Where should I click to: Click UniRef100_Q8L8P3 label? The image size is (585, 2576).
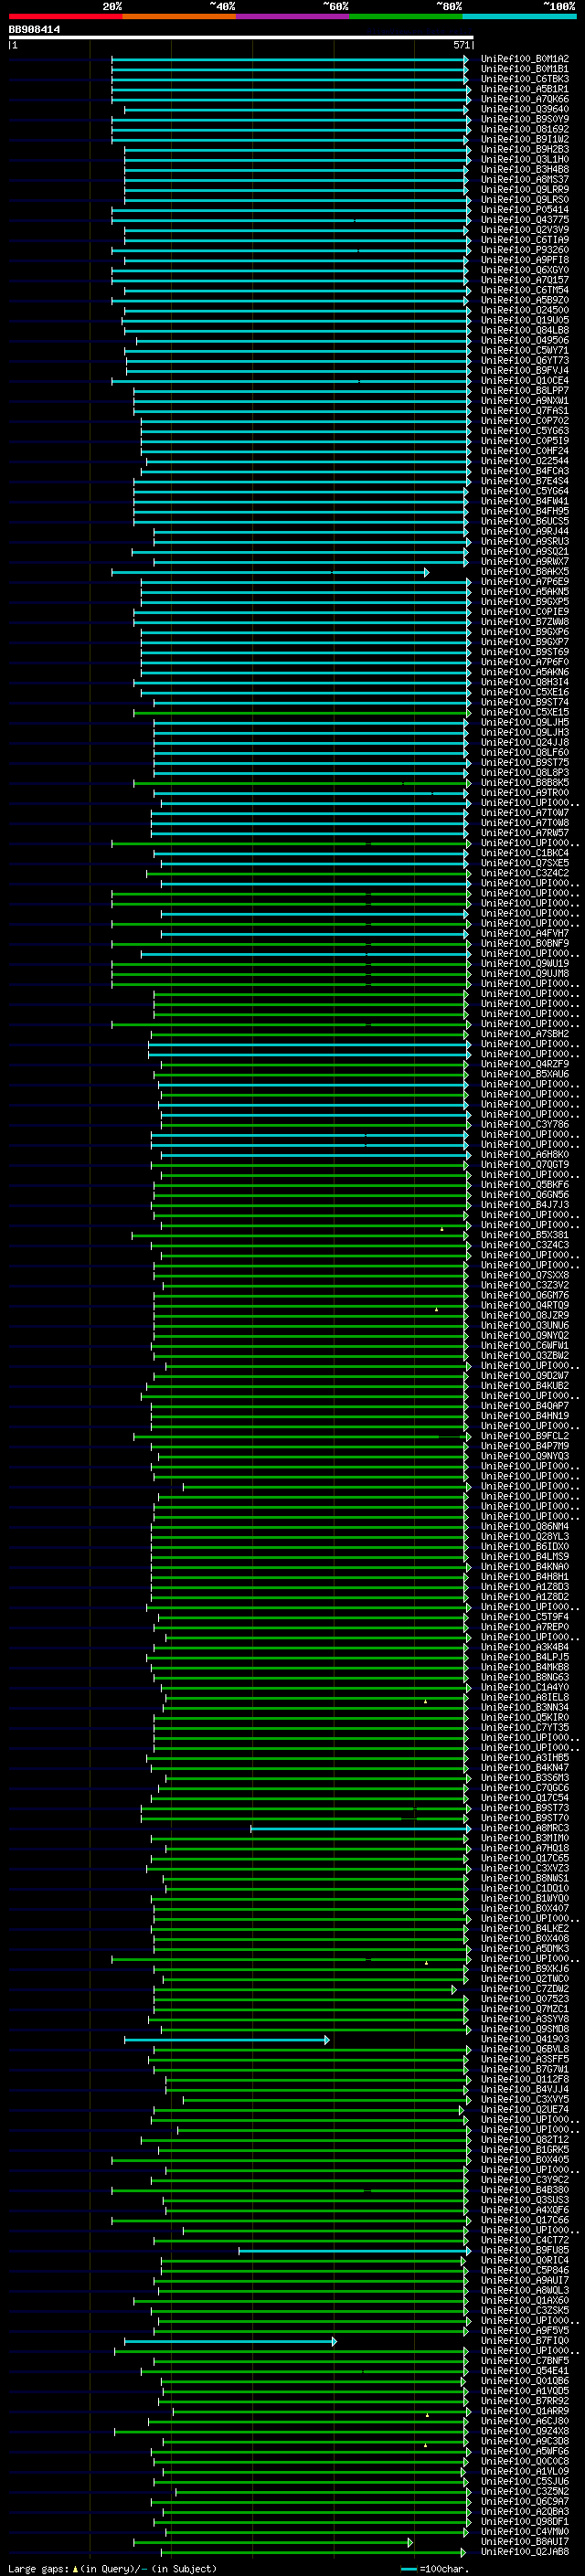point(525,772)
